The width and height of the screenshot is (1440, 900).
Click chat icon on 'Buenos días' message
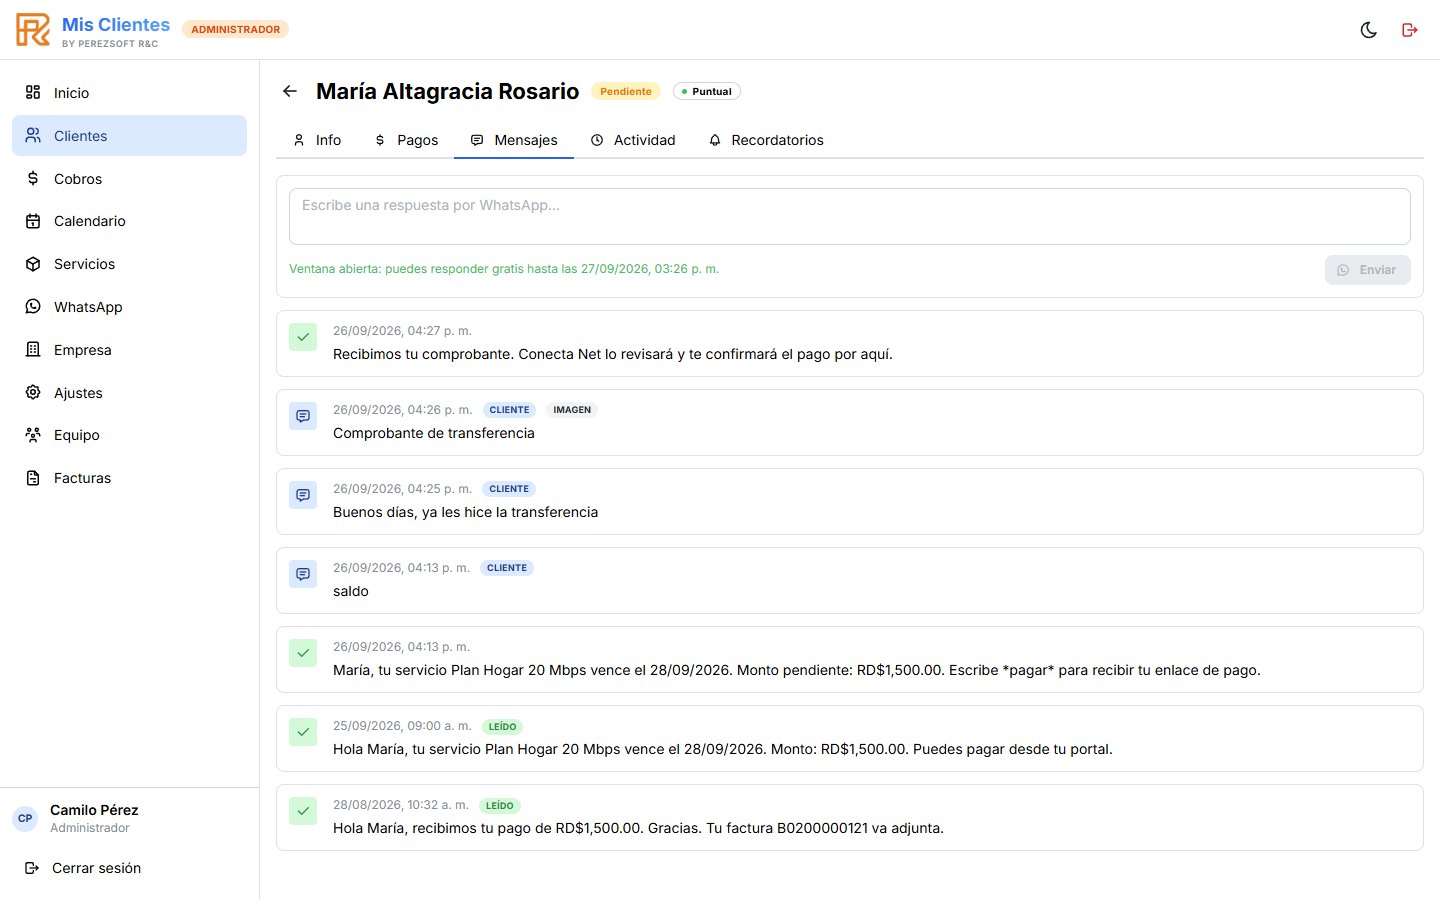303,495
